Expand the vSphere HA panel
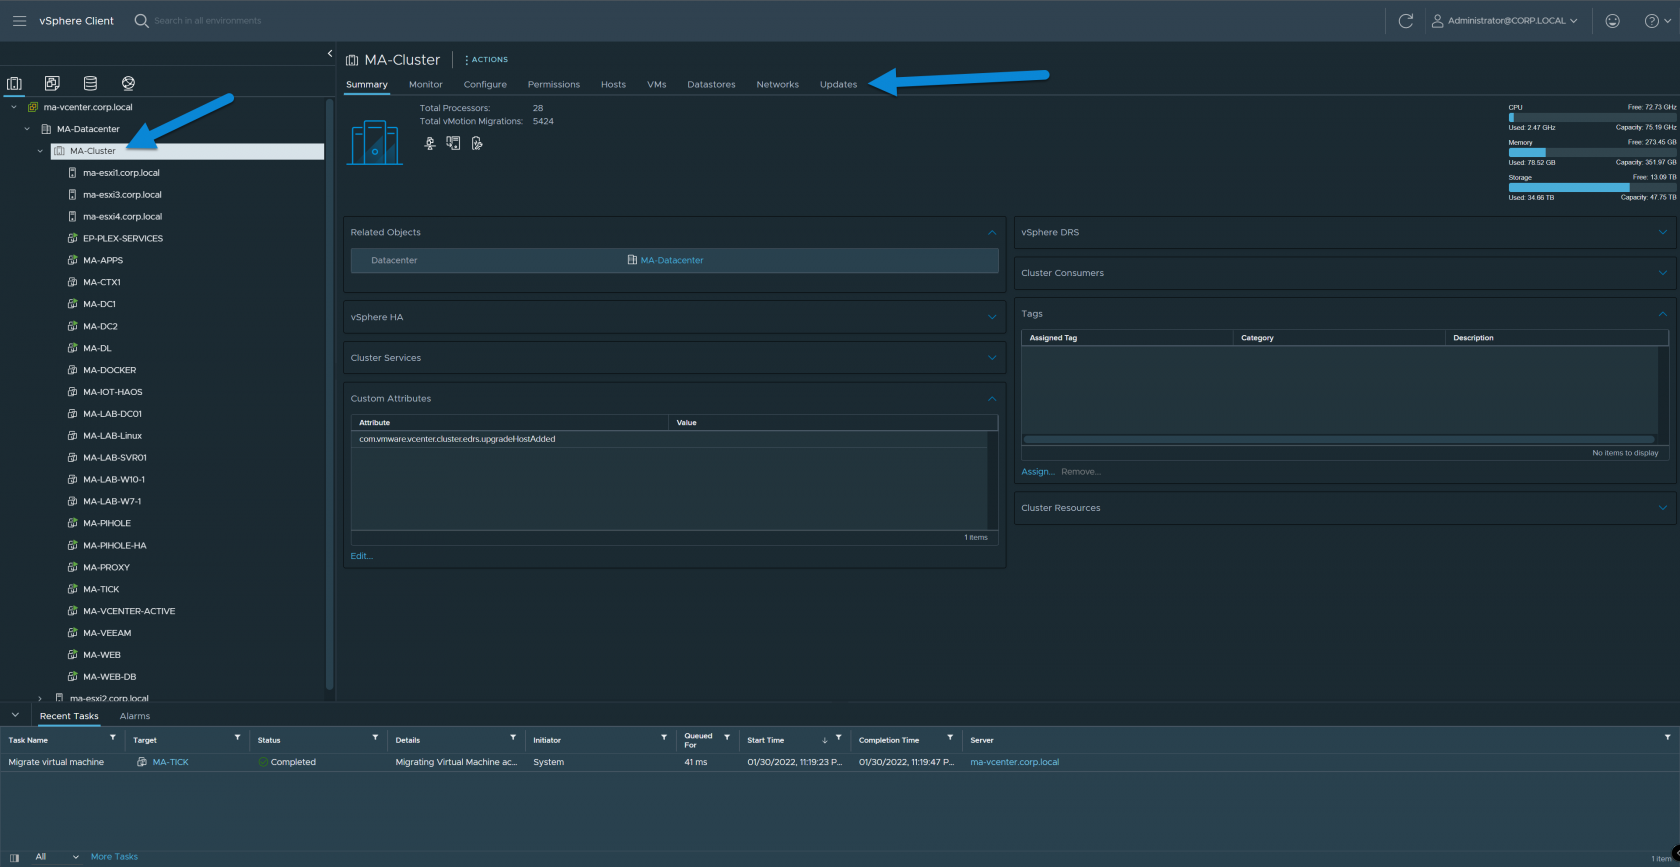 tap(992, 317)
